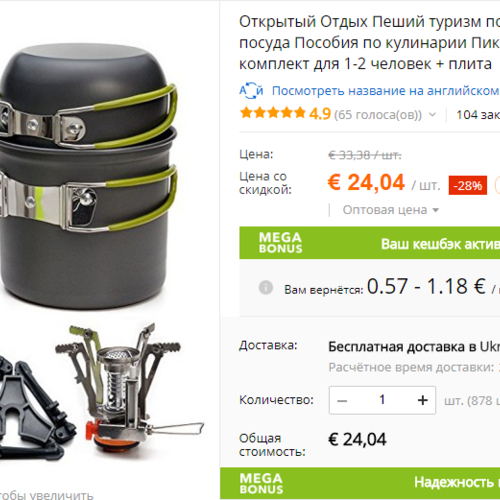Click the 104 orders count

478,115
